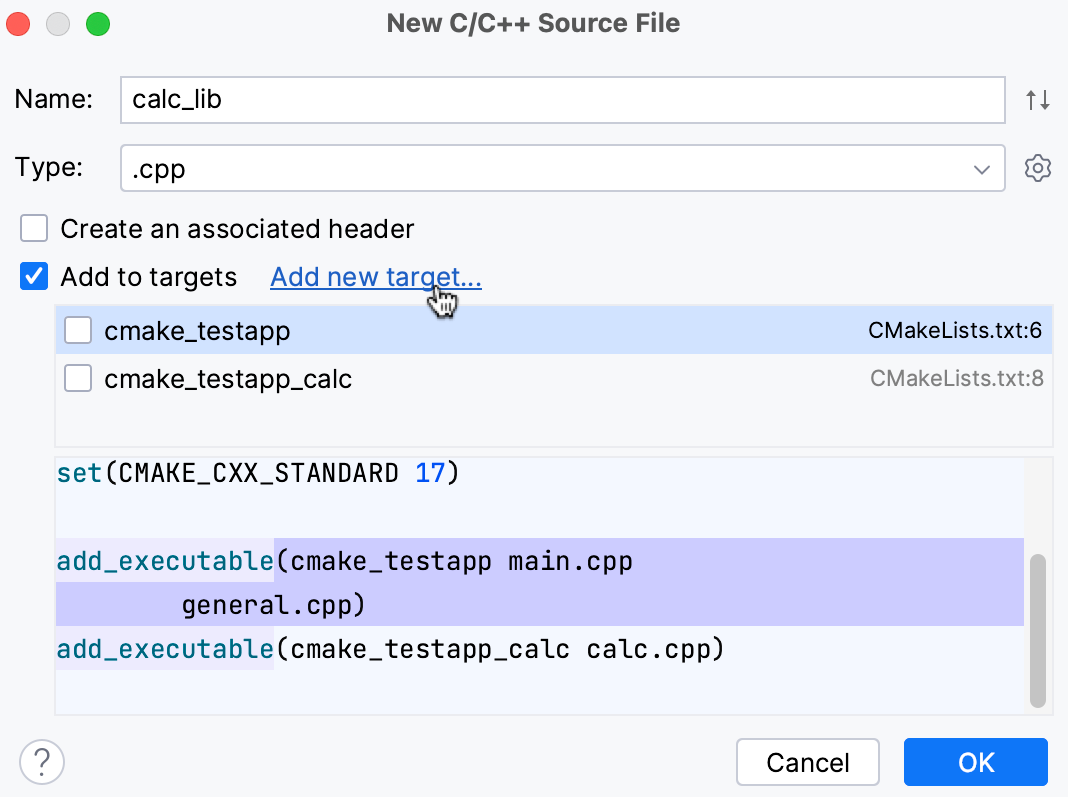Select the cmake_testapp_calc target row
The height and width of the screenshot is (797, 1068).
pos(450,379)
